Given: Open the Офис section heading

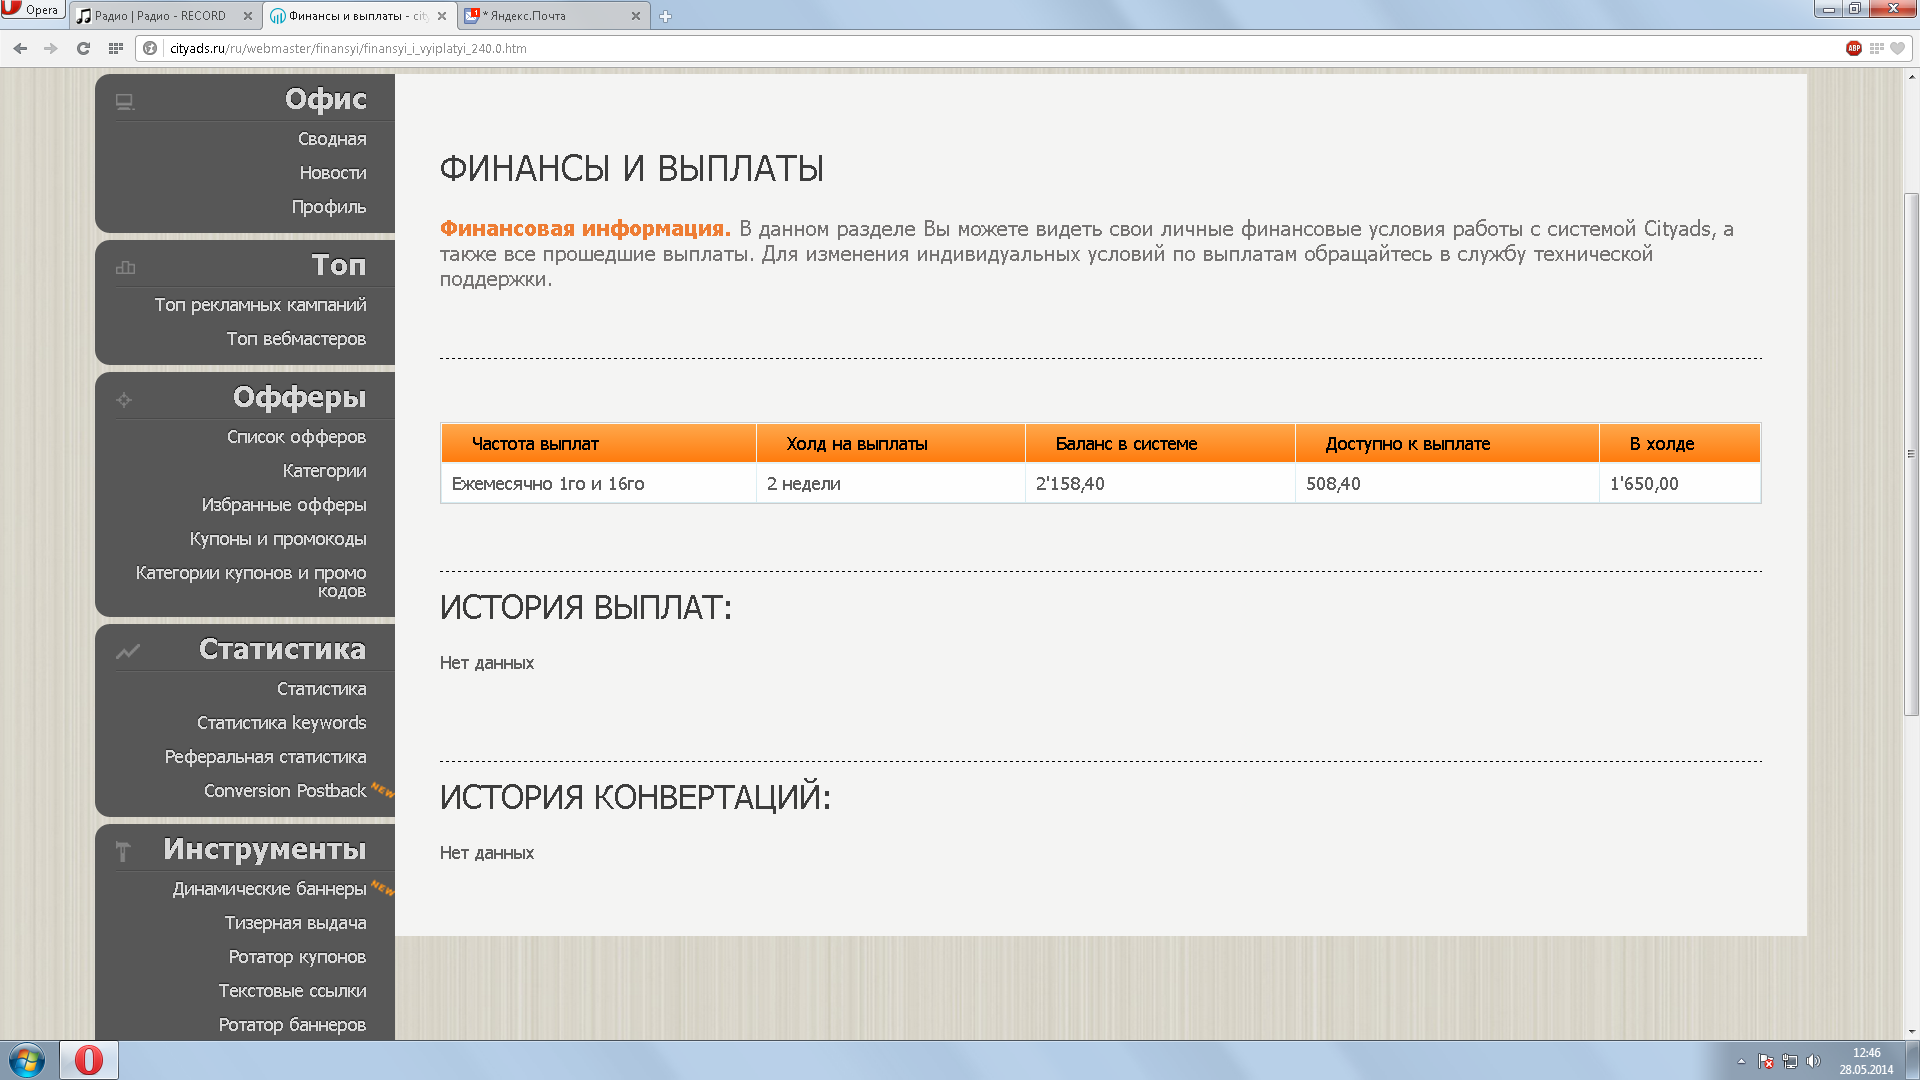Looking at the screenshot, I should tap(326, 99).
